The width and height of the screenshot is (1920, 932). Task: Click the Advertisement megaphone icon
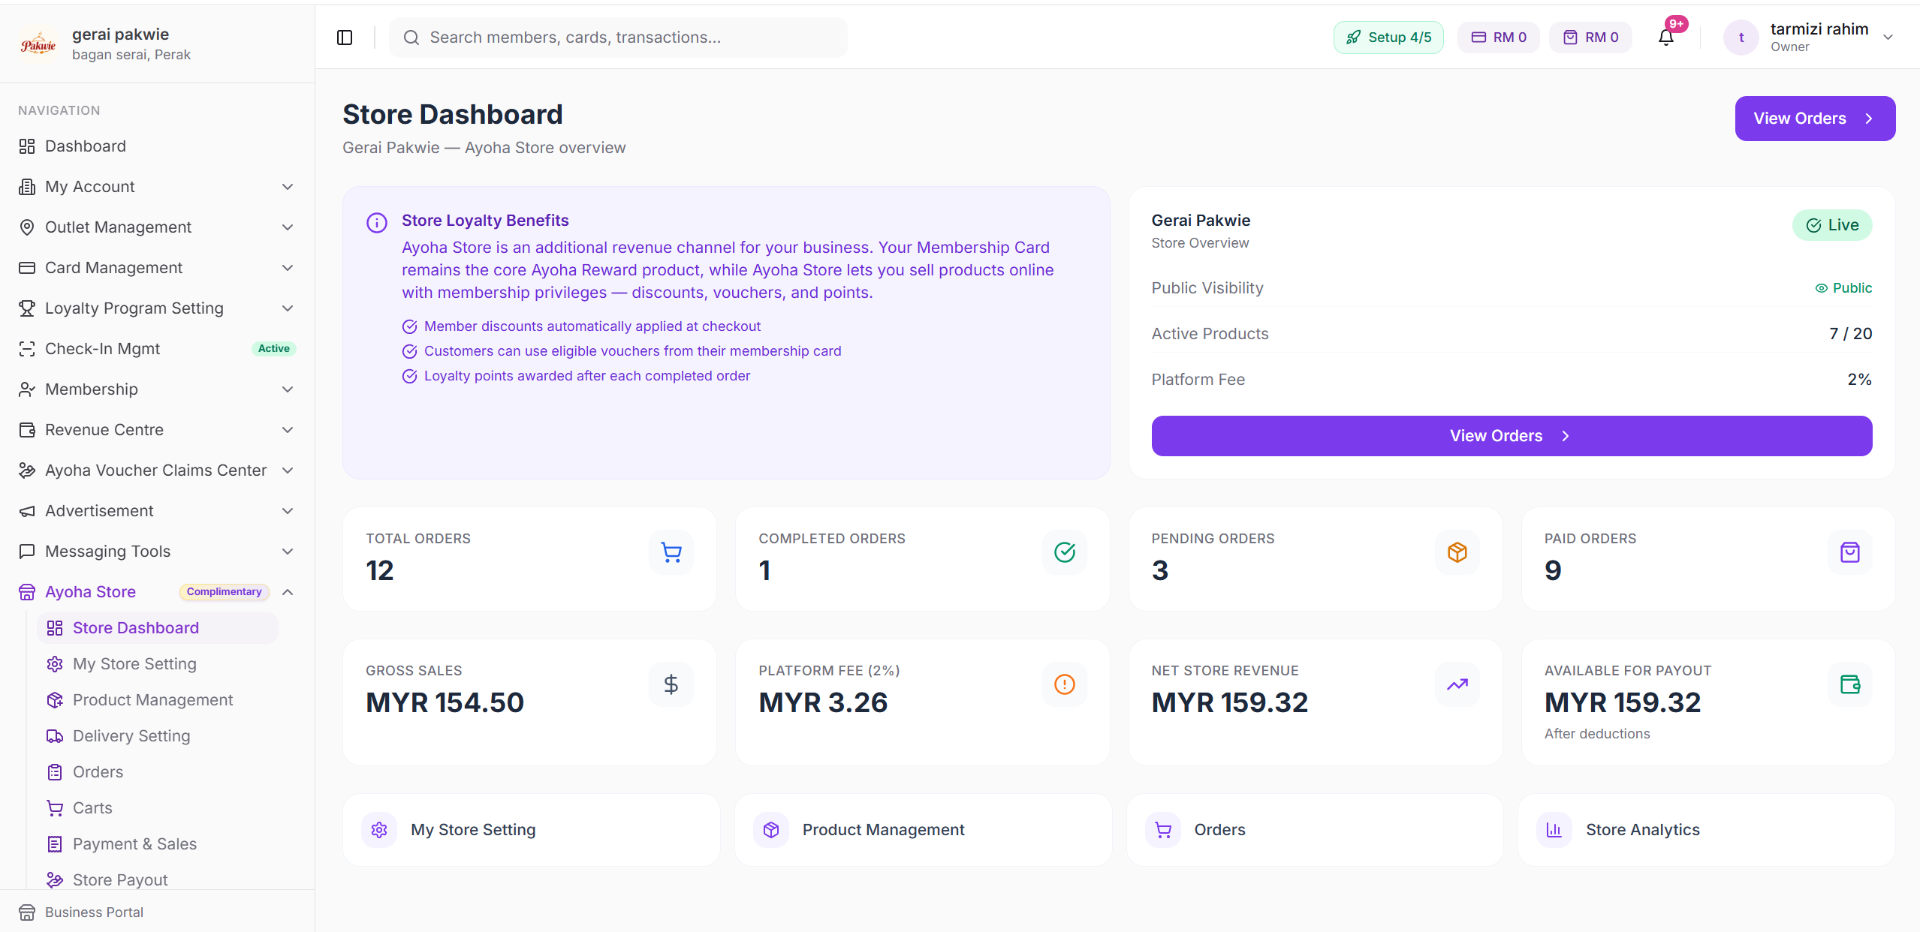click(27, 511)
